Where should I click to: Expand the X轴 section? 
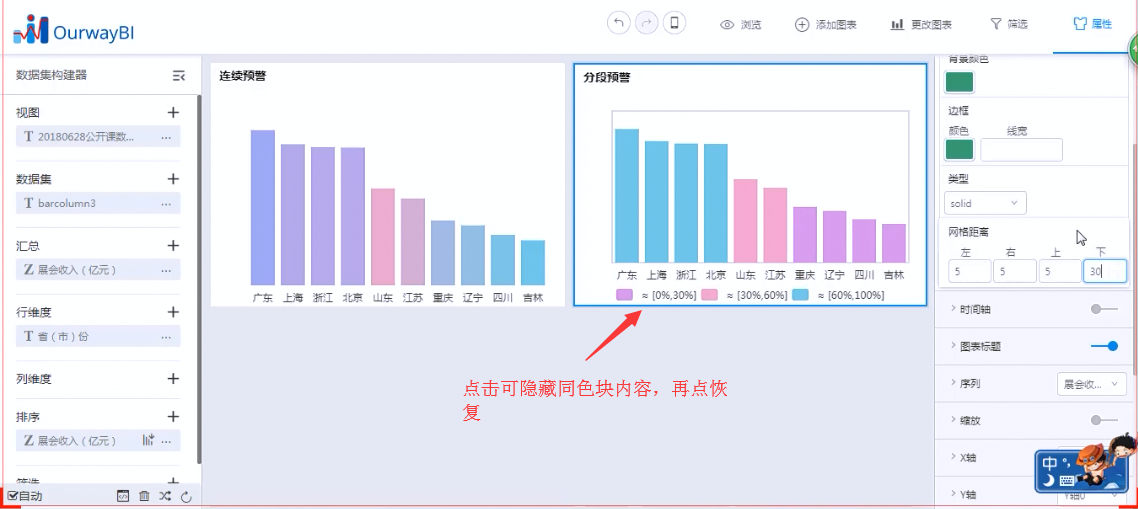click(x=952, y=457)
